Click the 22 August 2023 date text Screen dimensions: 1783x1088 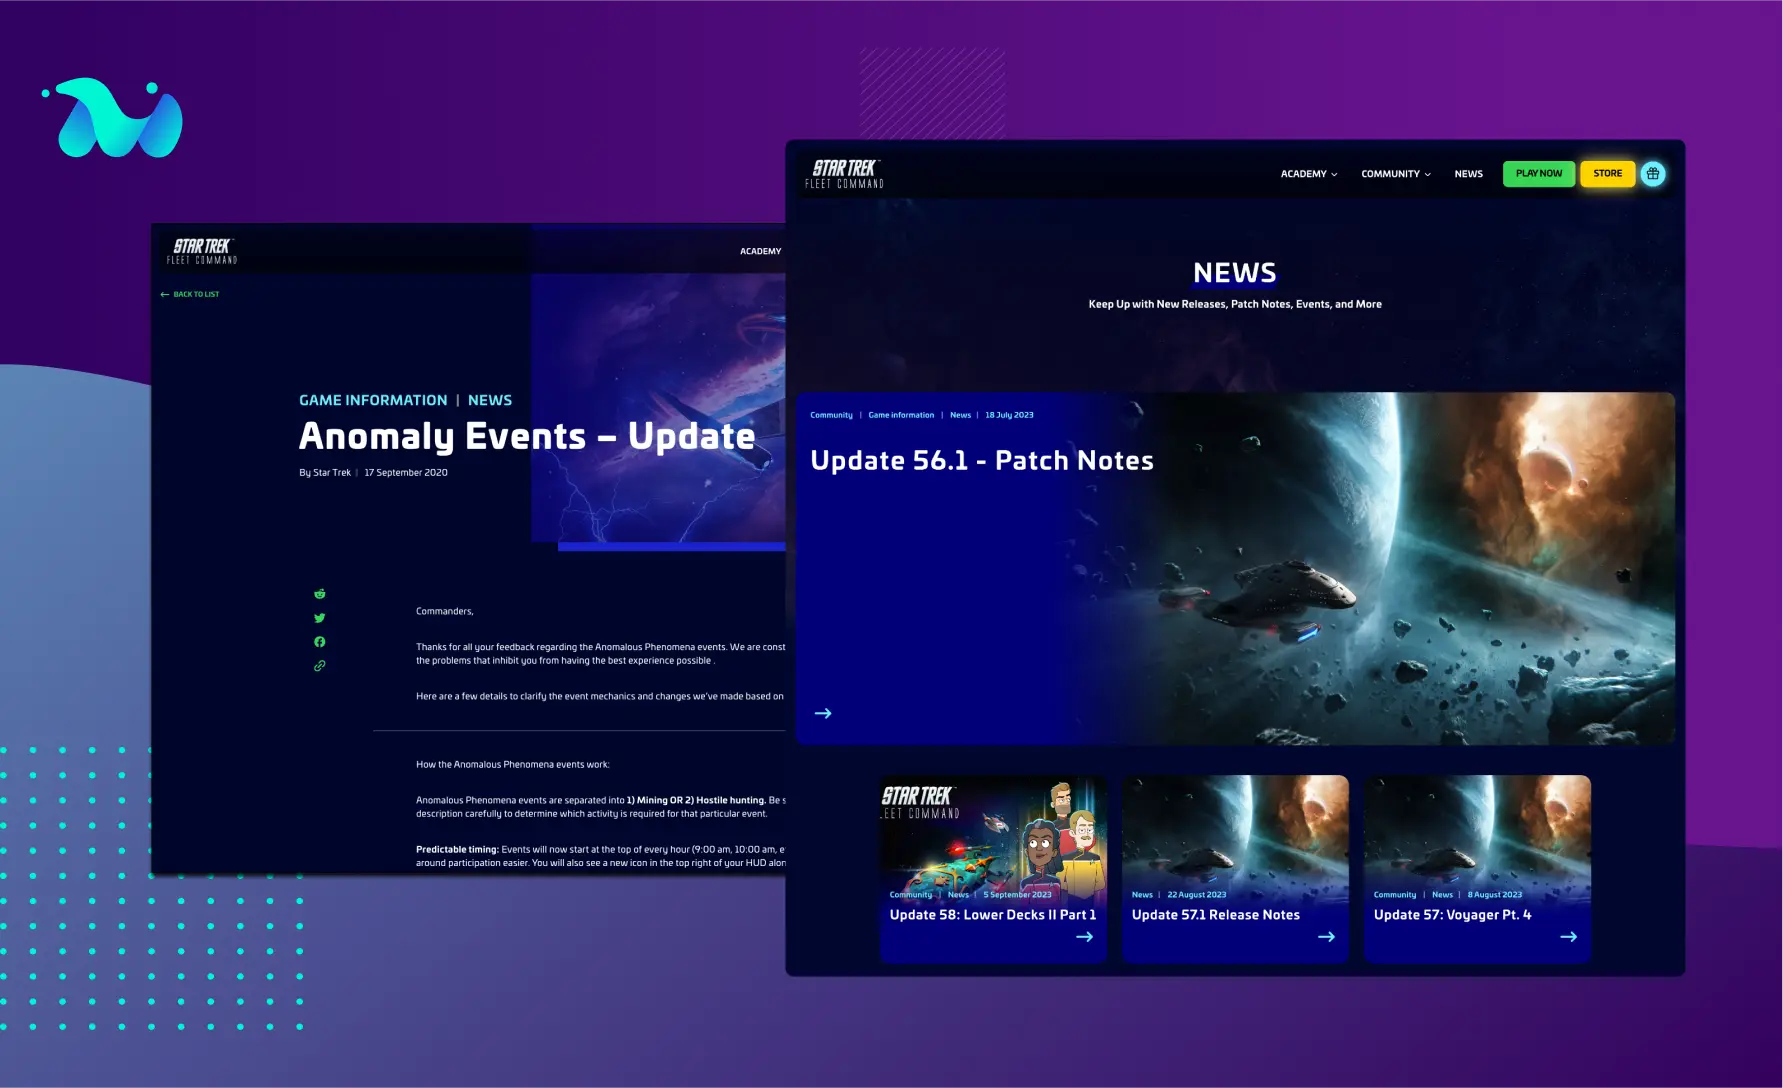tap(1197, 895)
